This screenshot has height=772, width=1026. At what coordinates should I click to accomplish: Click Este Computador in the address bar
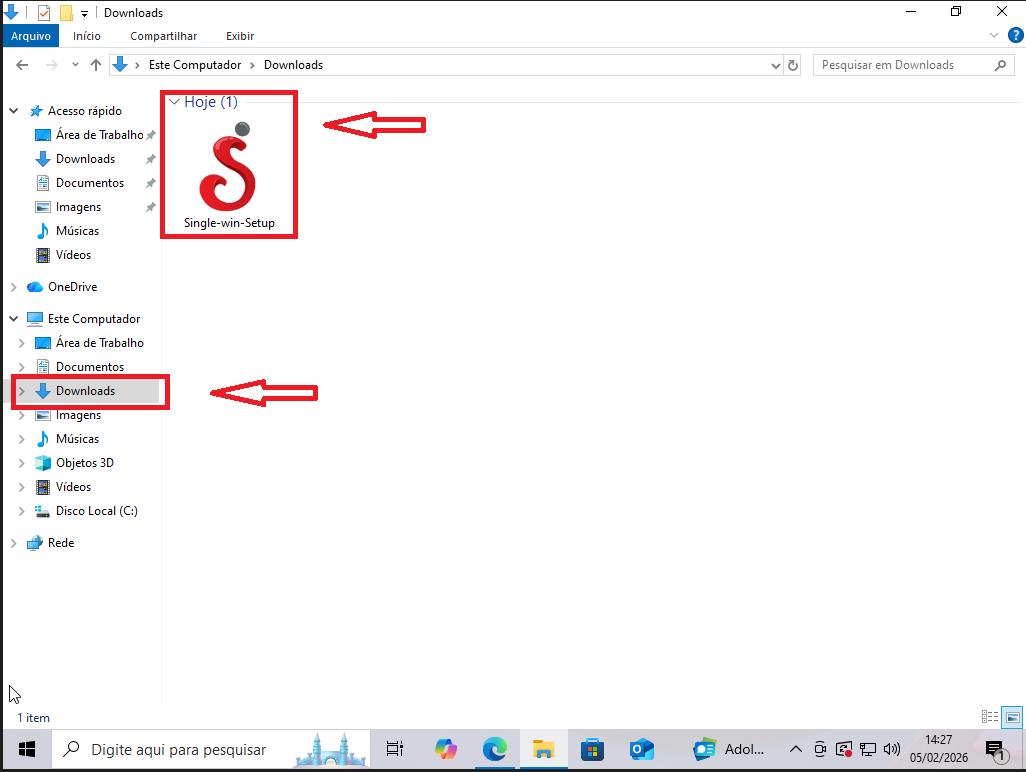tap(195, 64)
